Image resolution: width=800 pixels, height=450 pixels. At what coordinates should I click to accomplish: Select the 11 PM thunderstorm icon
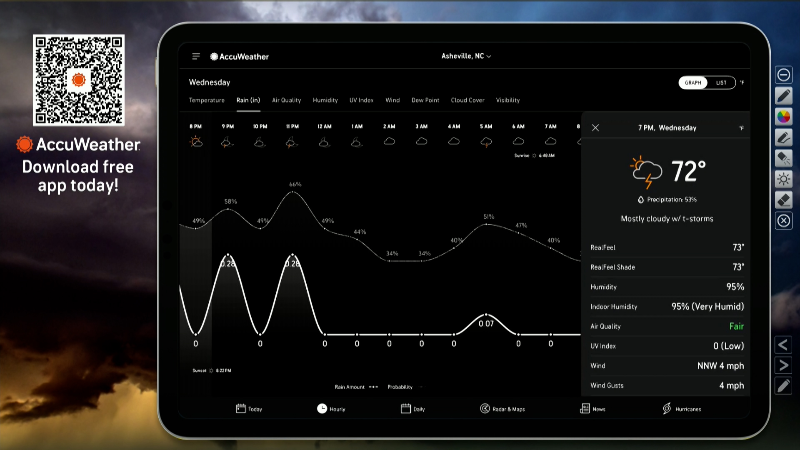(x=292, y=142)
